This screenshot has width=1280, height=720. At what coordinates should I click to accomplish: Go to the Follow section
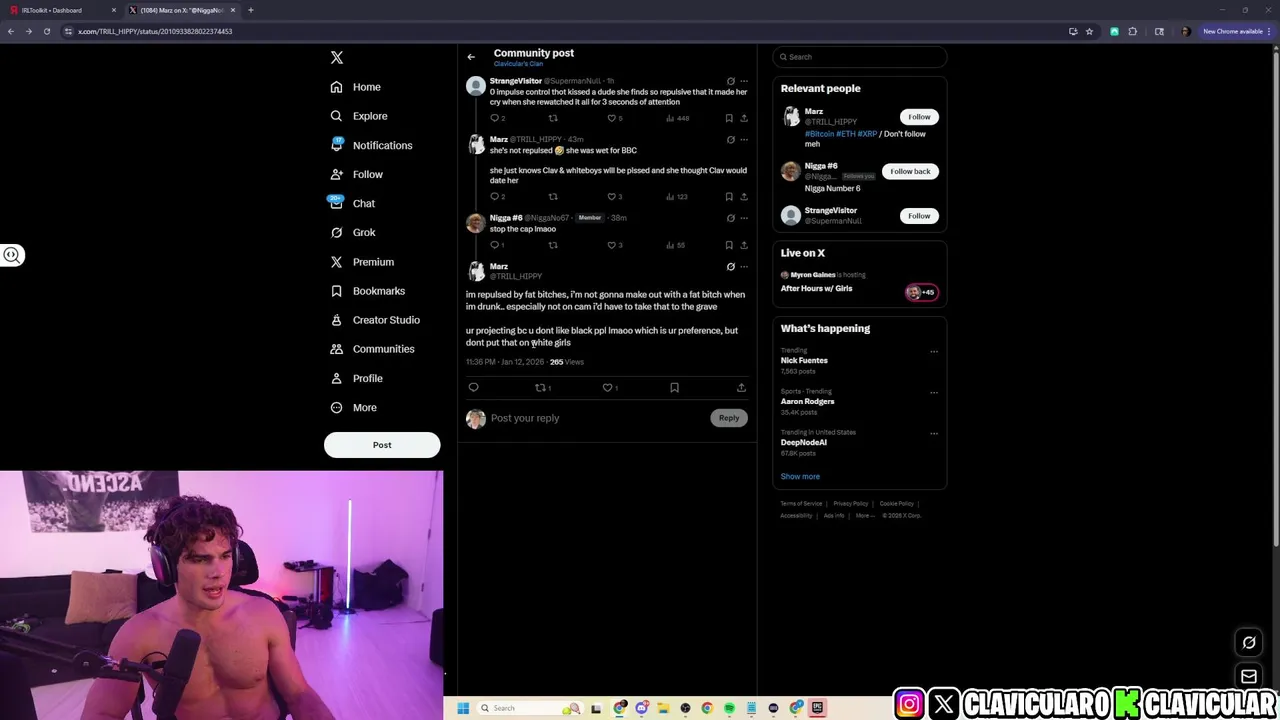pyautogui.click(x=357, y=174)
